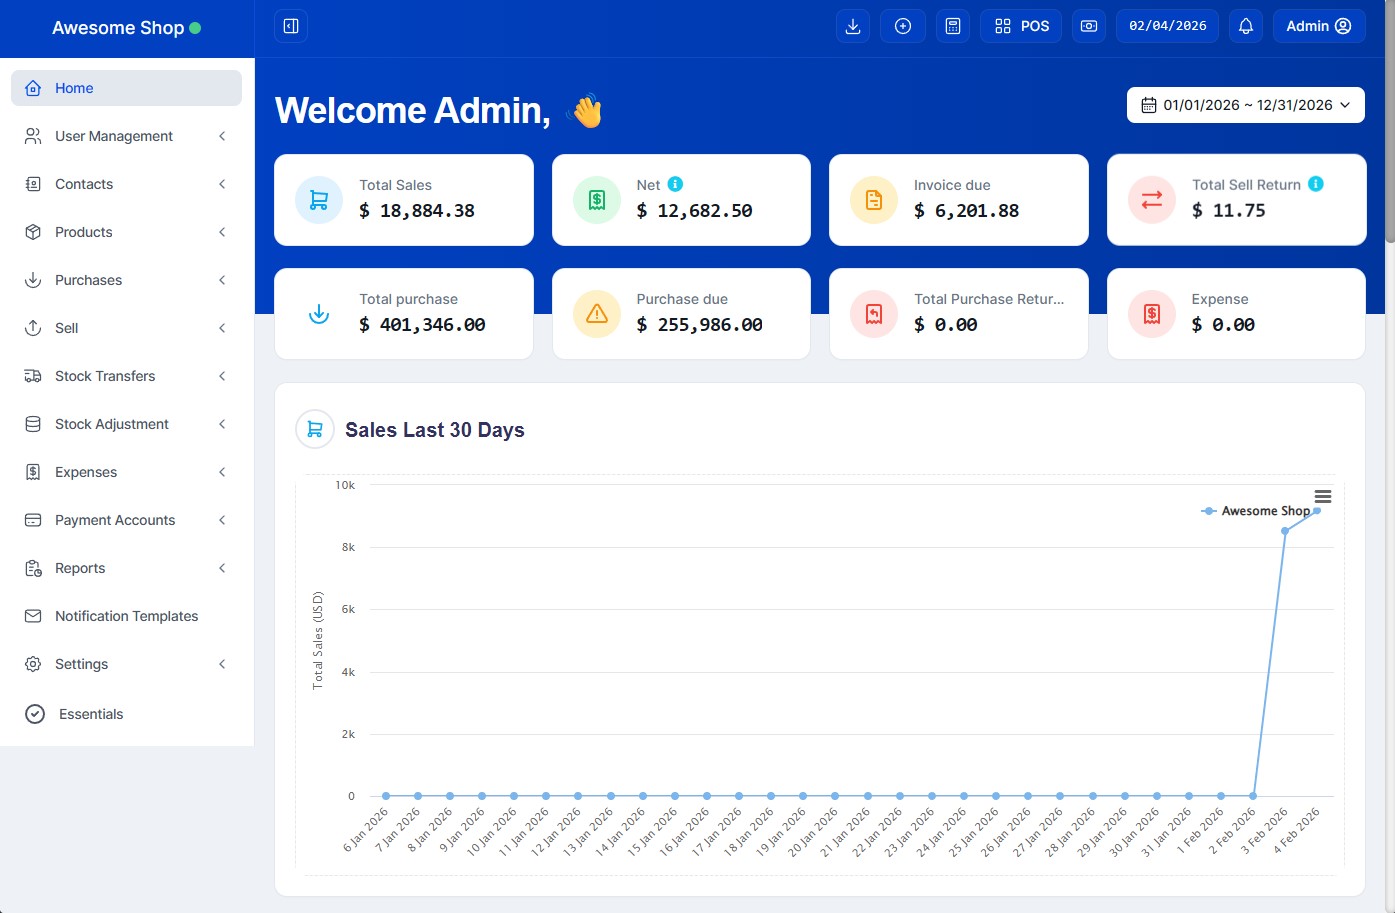Open the POS screen

click(1021, 26)
